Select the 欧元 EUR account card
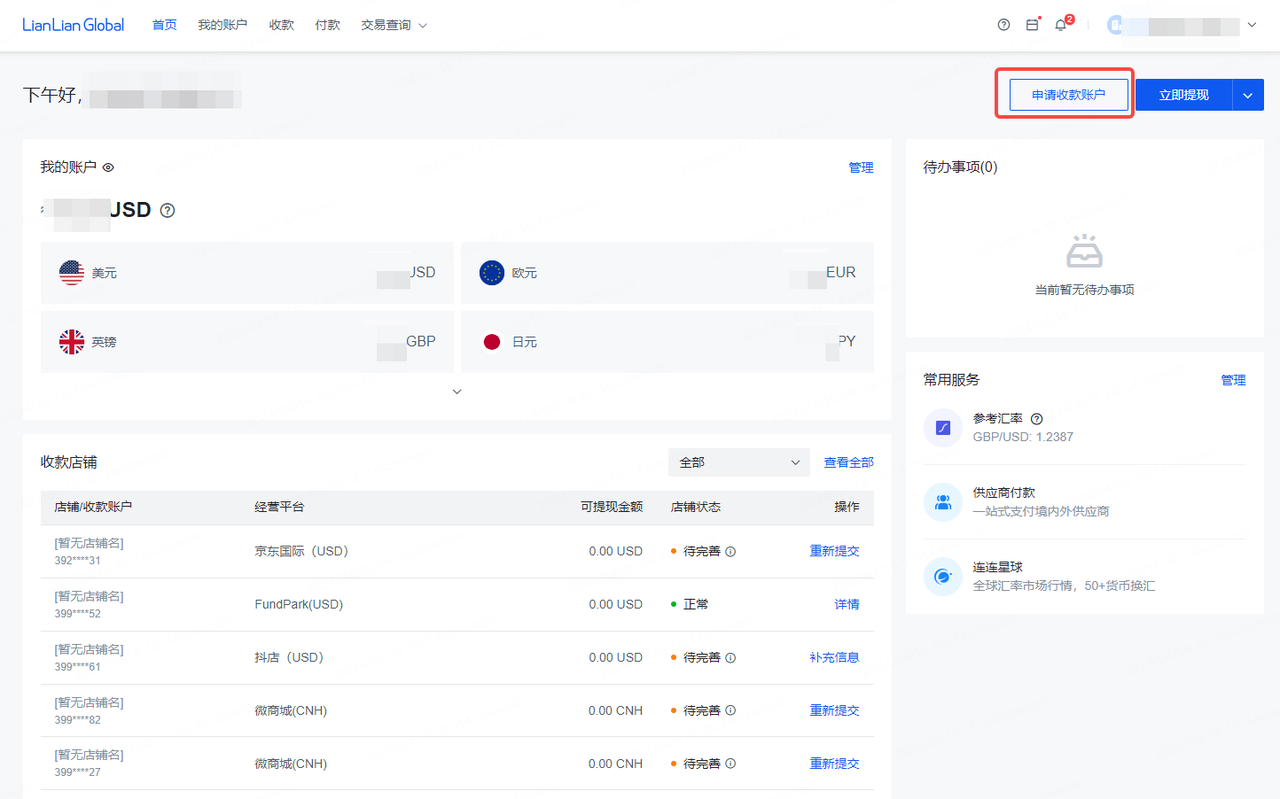This screenshot has width=1280, height=799. [x=667, y=273]
